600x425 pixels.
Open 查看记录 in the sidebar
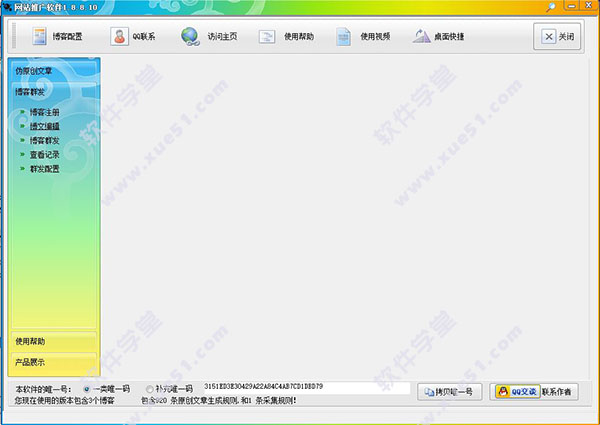[45, 155]
